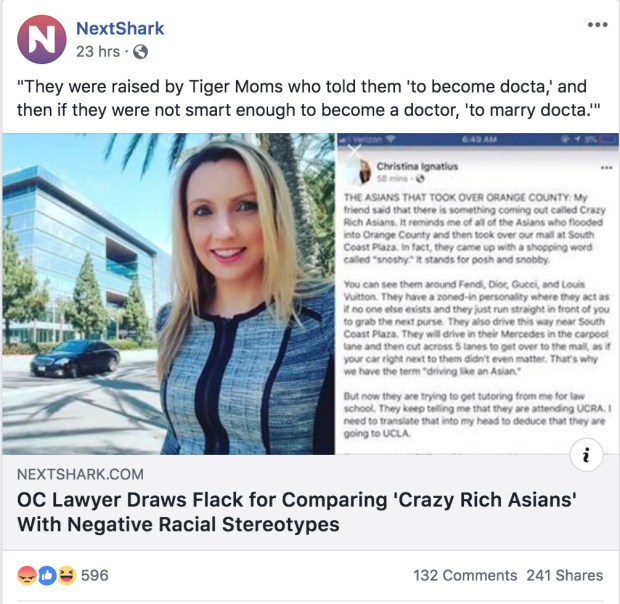620x604 pixels.
Task: Click the globe public audience icon
Action: pyautogui.click(x=140, y=51)
